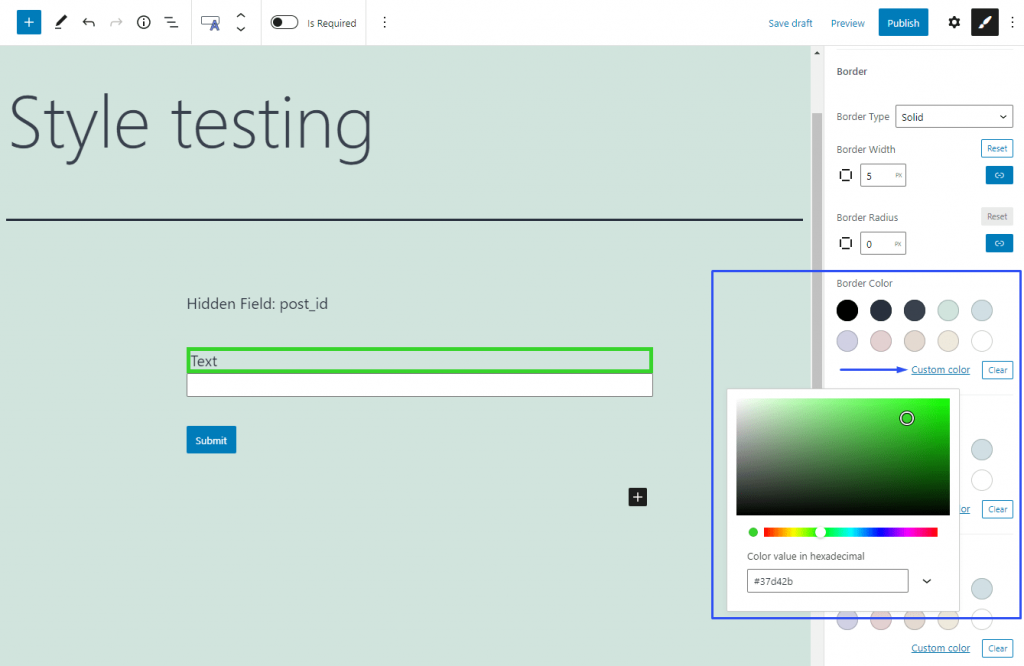Screen dimensions: 1024x666
Task: Open the block inserter plus button
Action: 29,22
